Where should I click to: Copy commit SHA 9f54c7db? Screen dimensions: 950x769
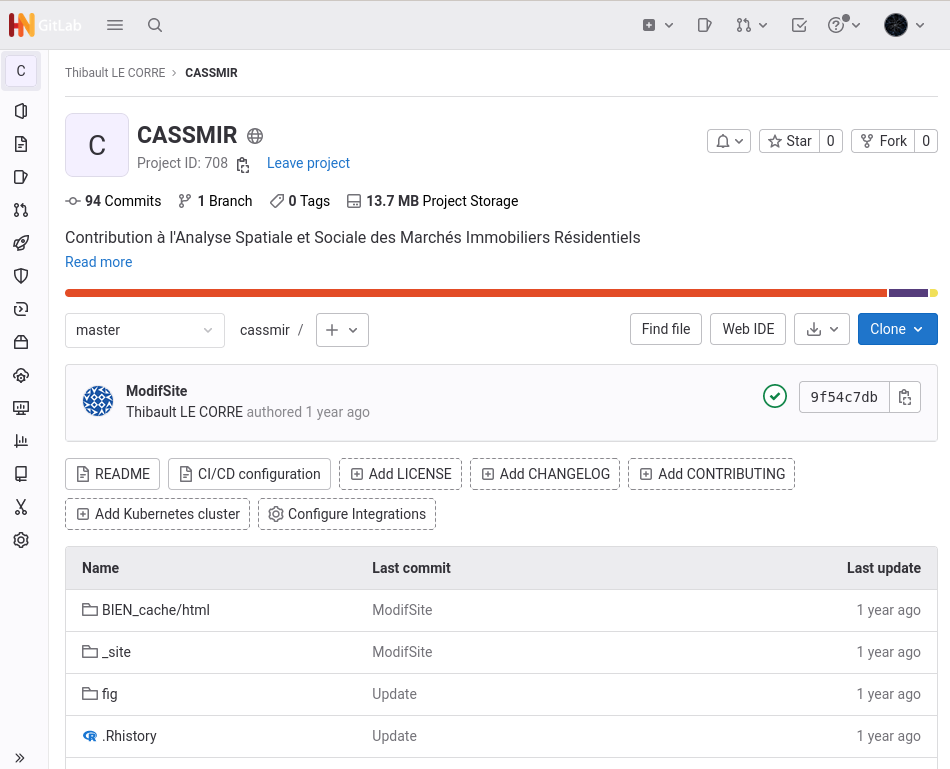tap(905, 397)
